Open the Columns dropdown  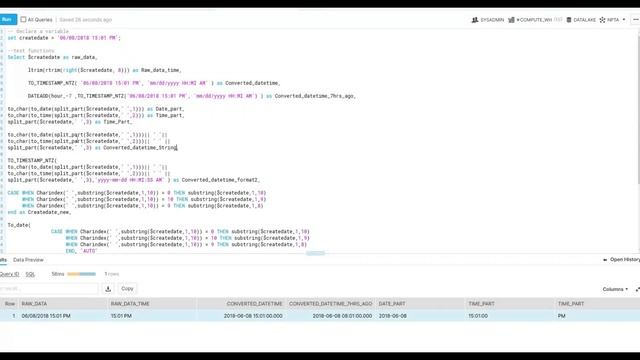point(615,289)
